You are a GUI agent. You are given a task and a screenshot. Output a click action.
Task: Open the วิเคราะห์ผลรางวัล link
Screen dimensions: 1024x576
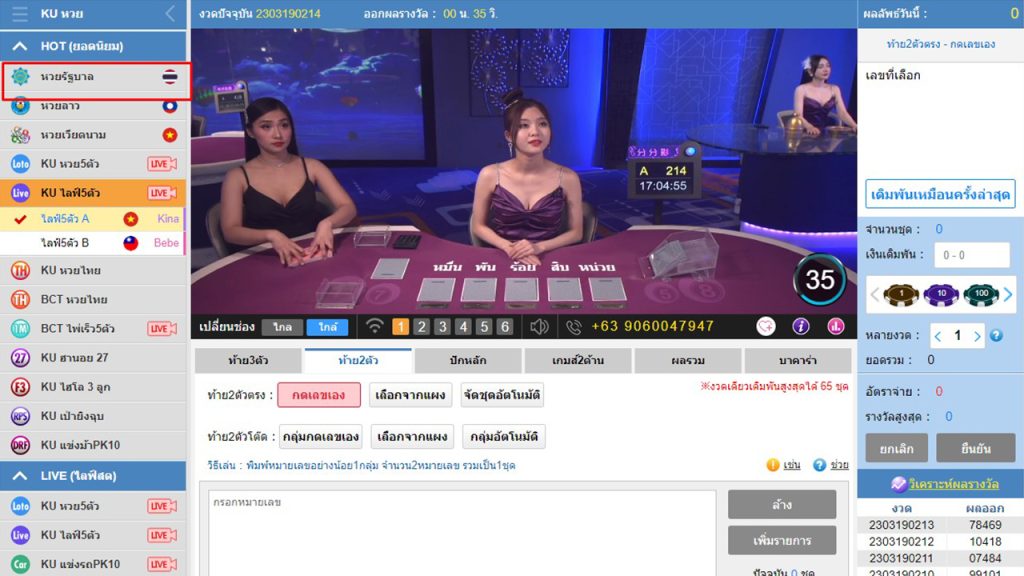click(x=953, y=484)
